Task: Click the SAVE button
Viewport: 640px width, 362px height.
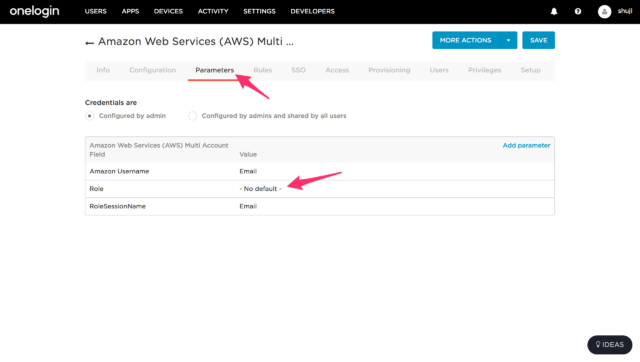Action: [x=538, y=40]
